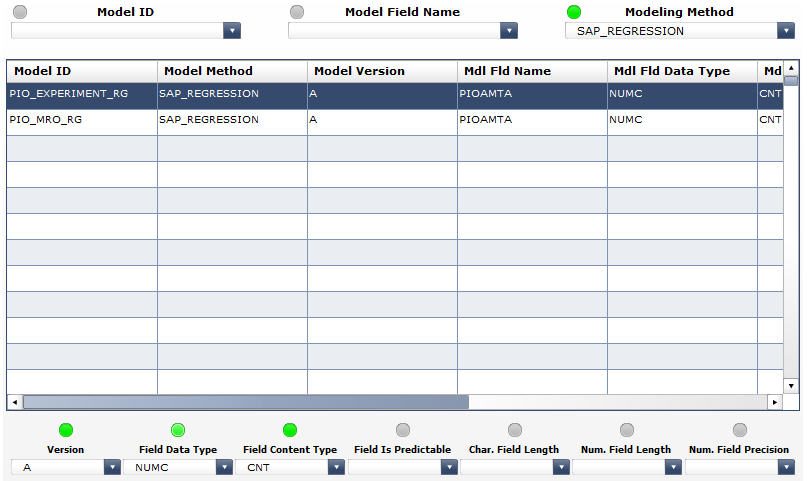Screen dimensions: 807x481
Task: Select the PIO_MRO_RG cell
Action: coord(82,122)
